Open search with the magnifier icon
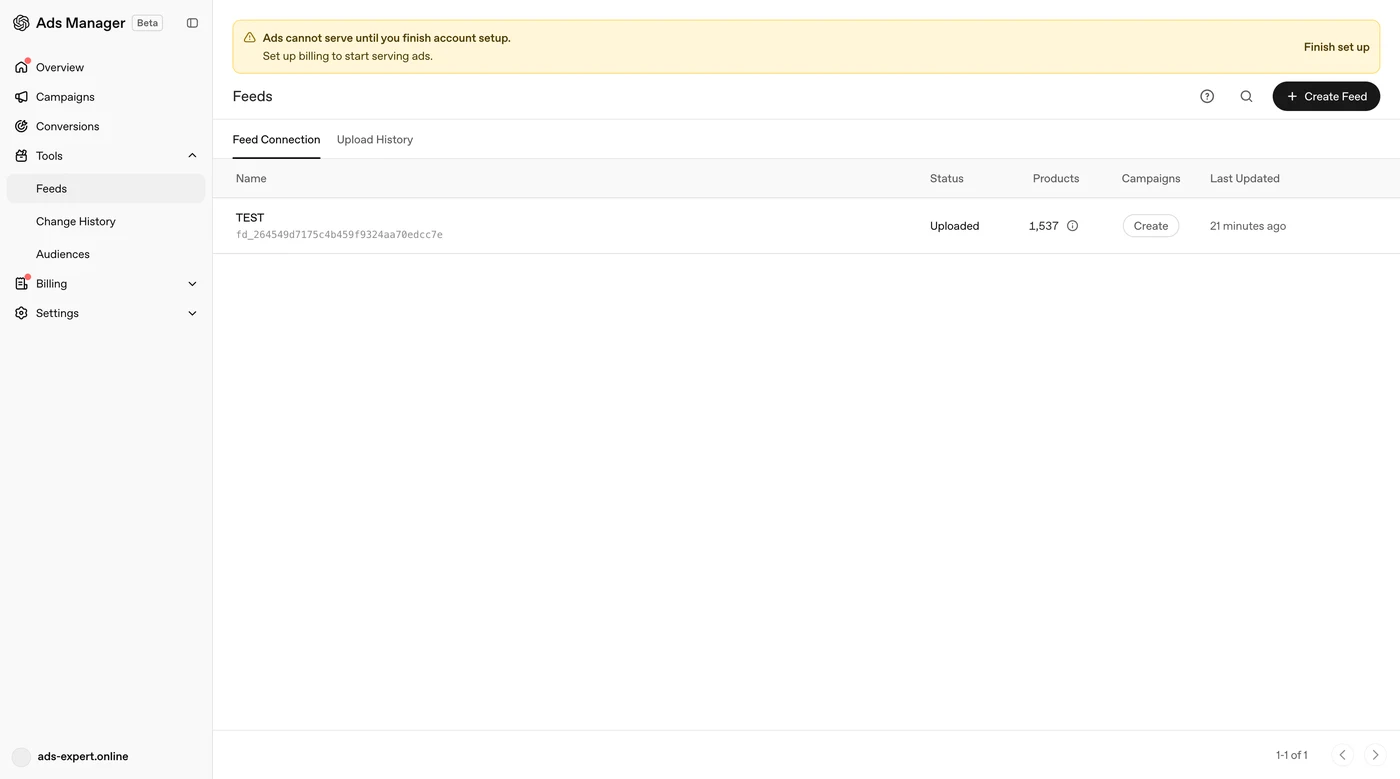Screen dimensions: 1400x779 (x=1246, y=96)
